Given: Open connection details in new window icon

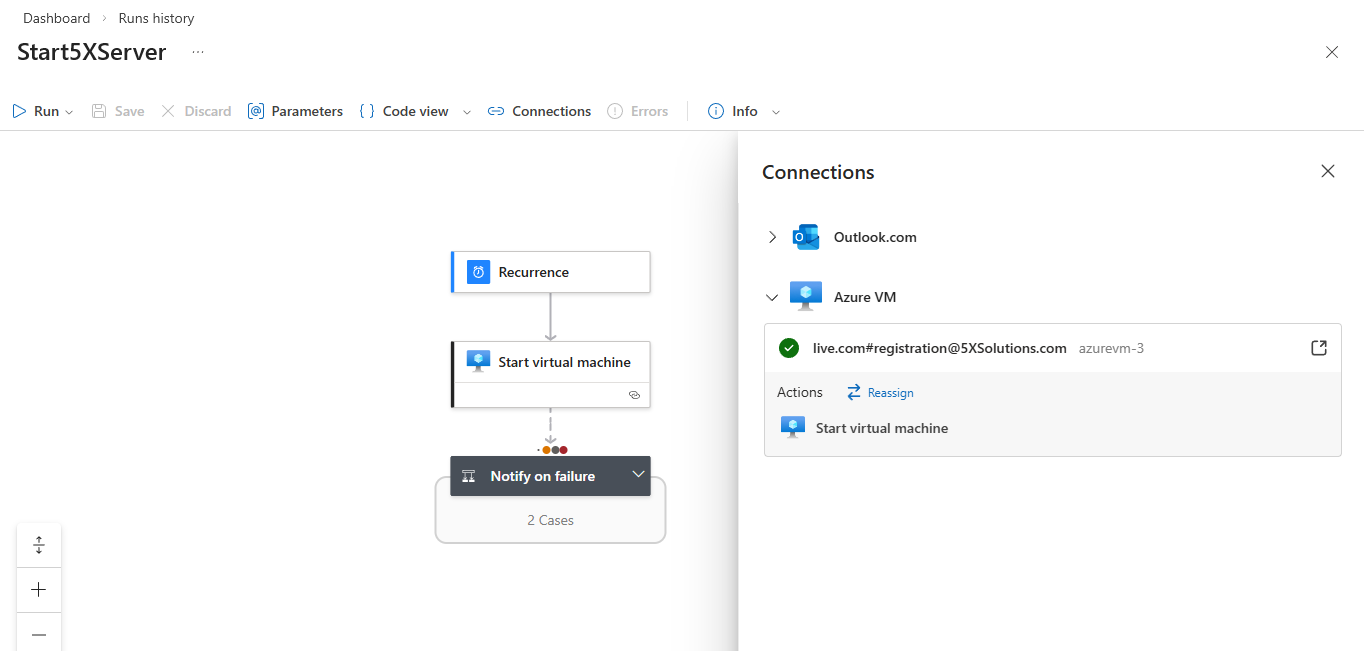Looking at the screenshot, I should click(1319, 348).
